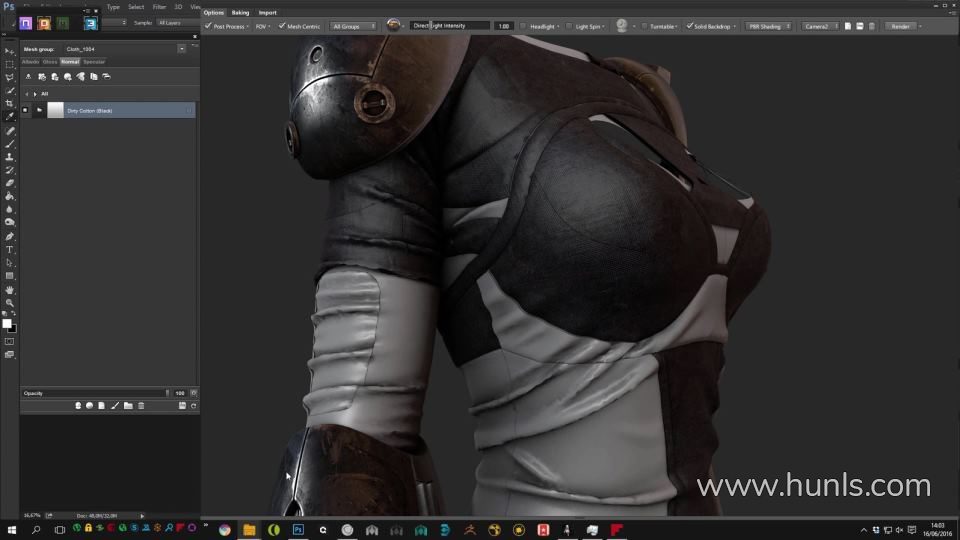This screenshot has width=960, height=540.
Task: Select the Hand tool
Action: tap(9, 290)
